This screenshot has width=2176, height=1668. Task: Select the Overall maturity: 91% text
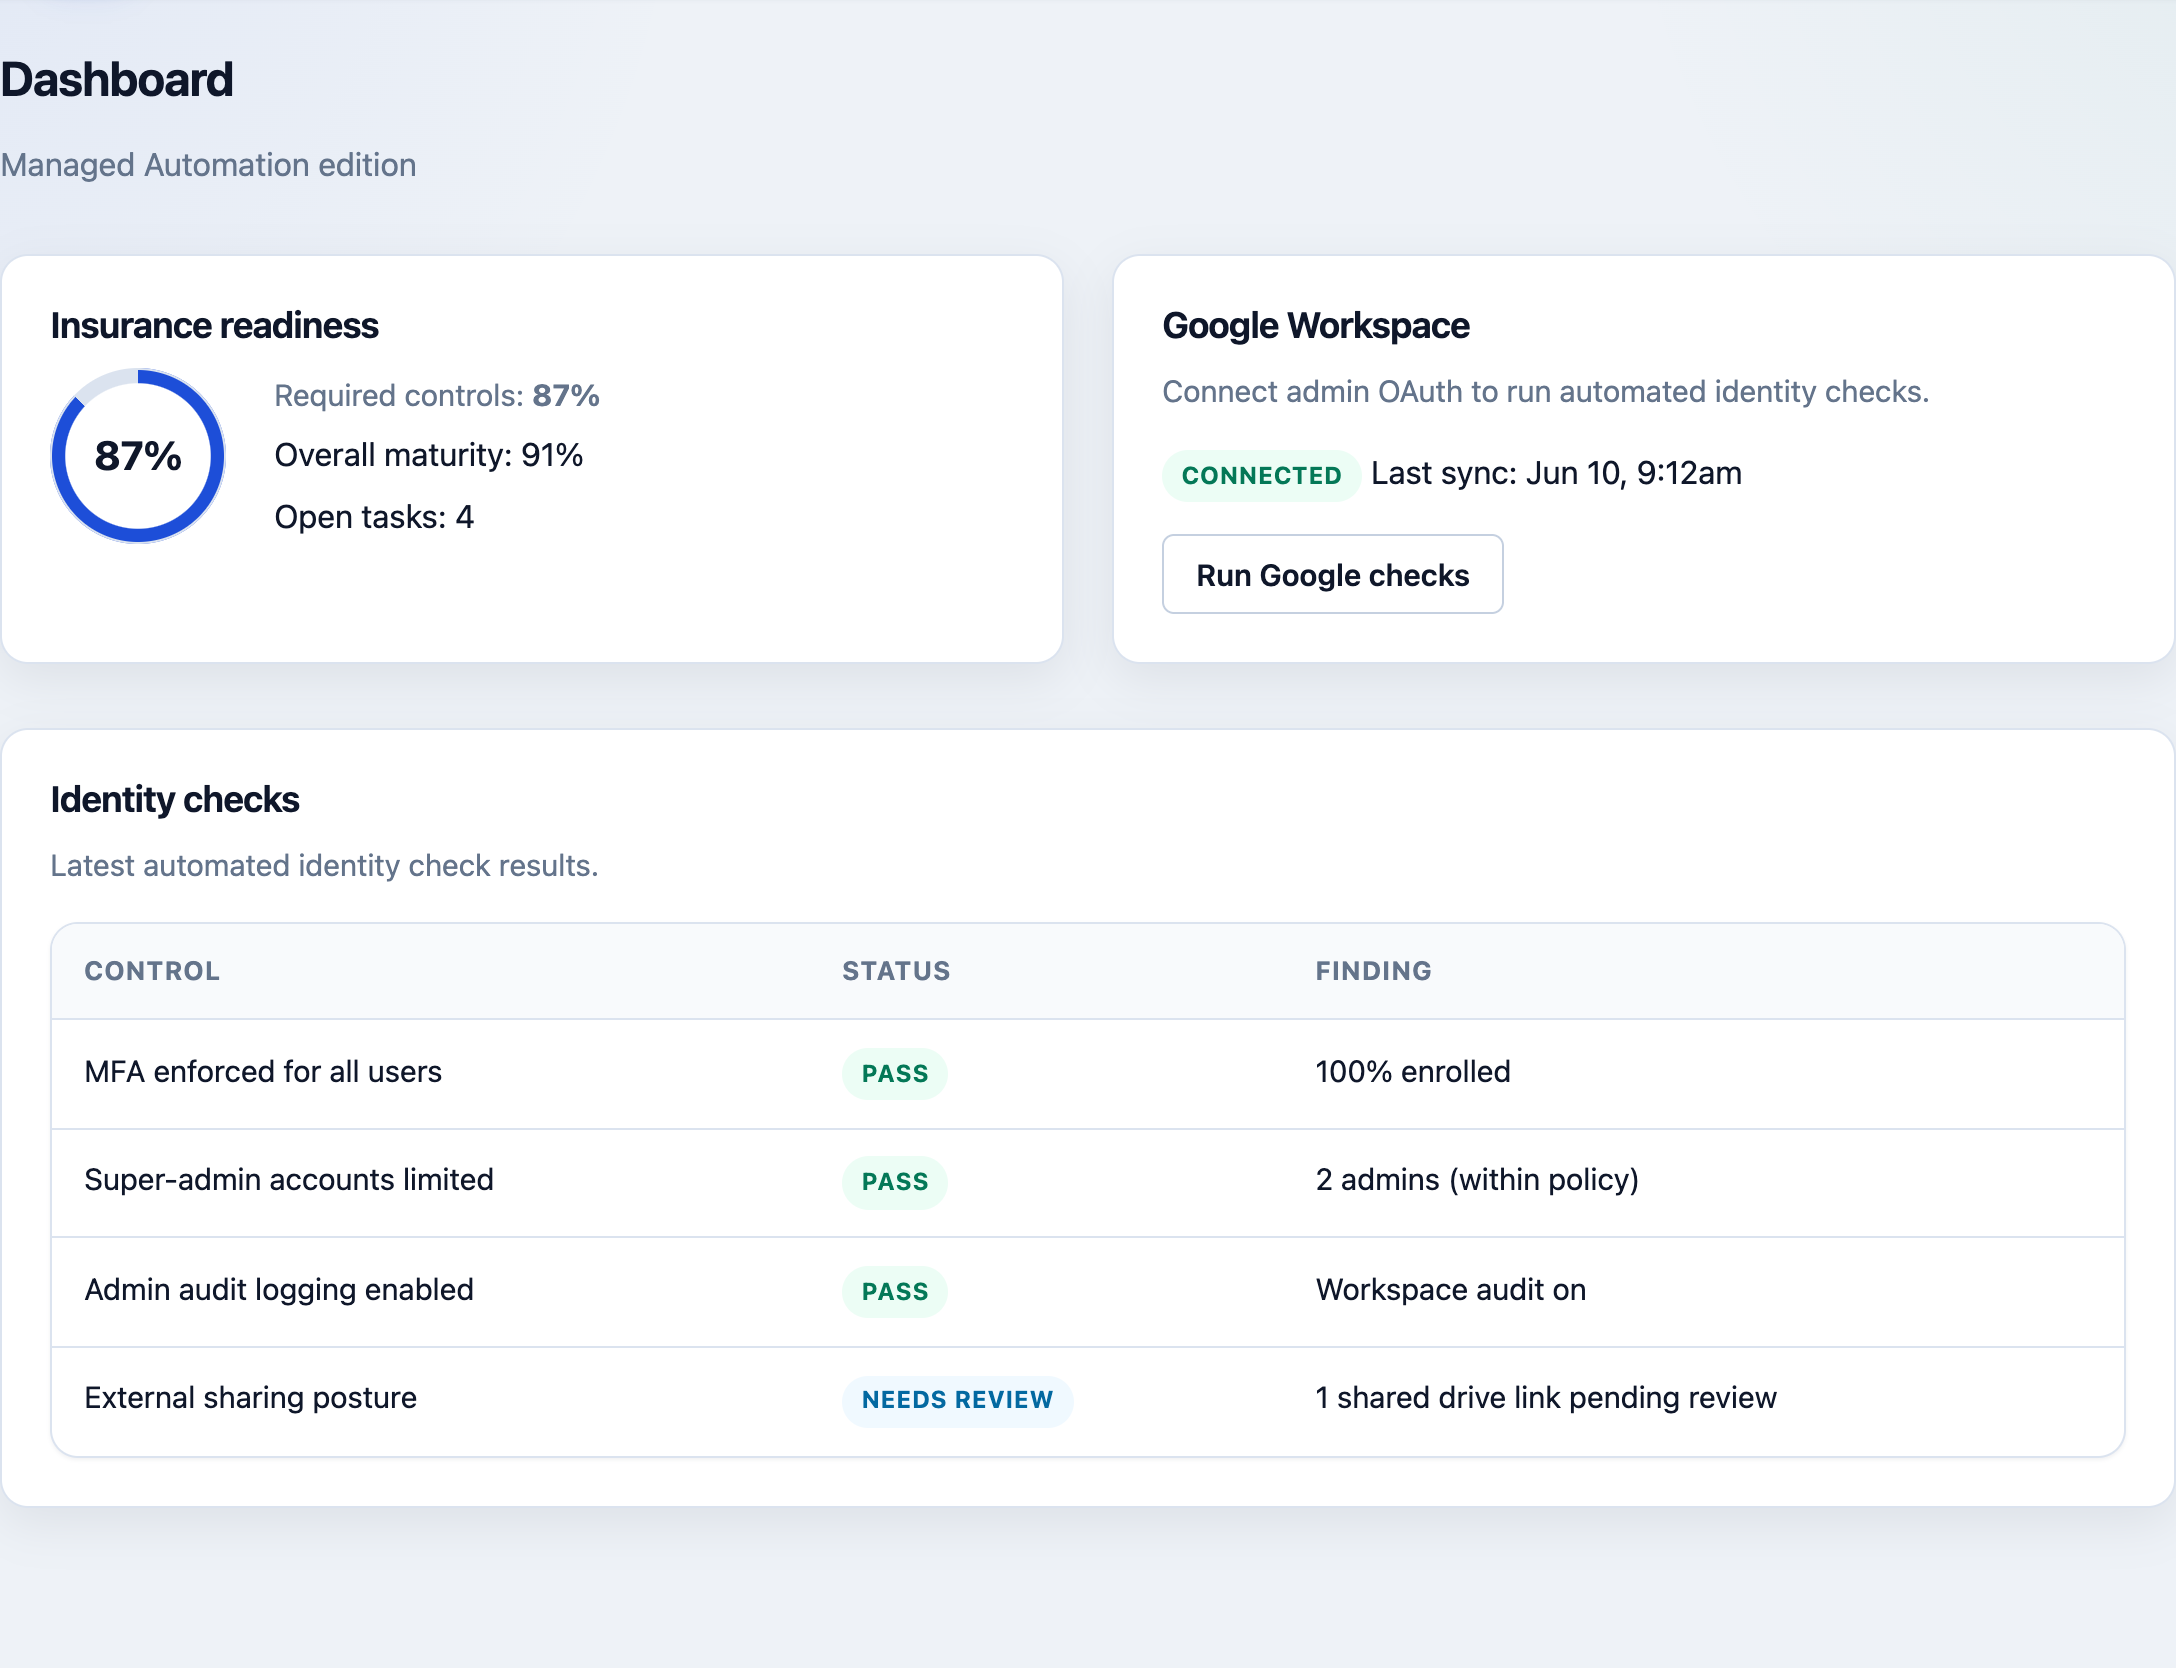coord(428,456)
